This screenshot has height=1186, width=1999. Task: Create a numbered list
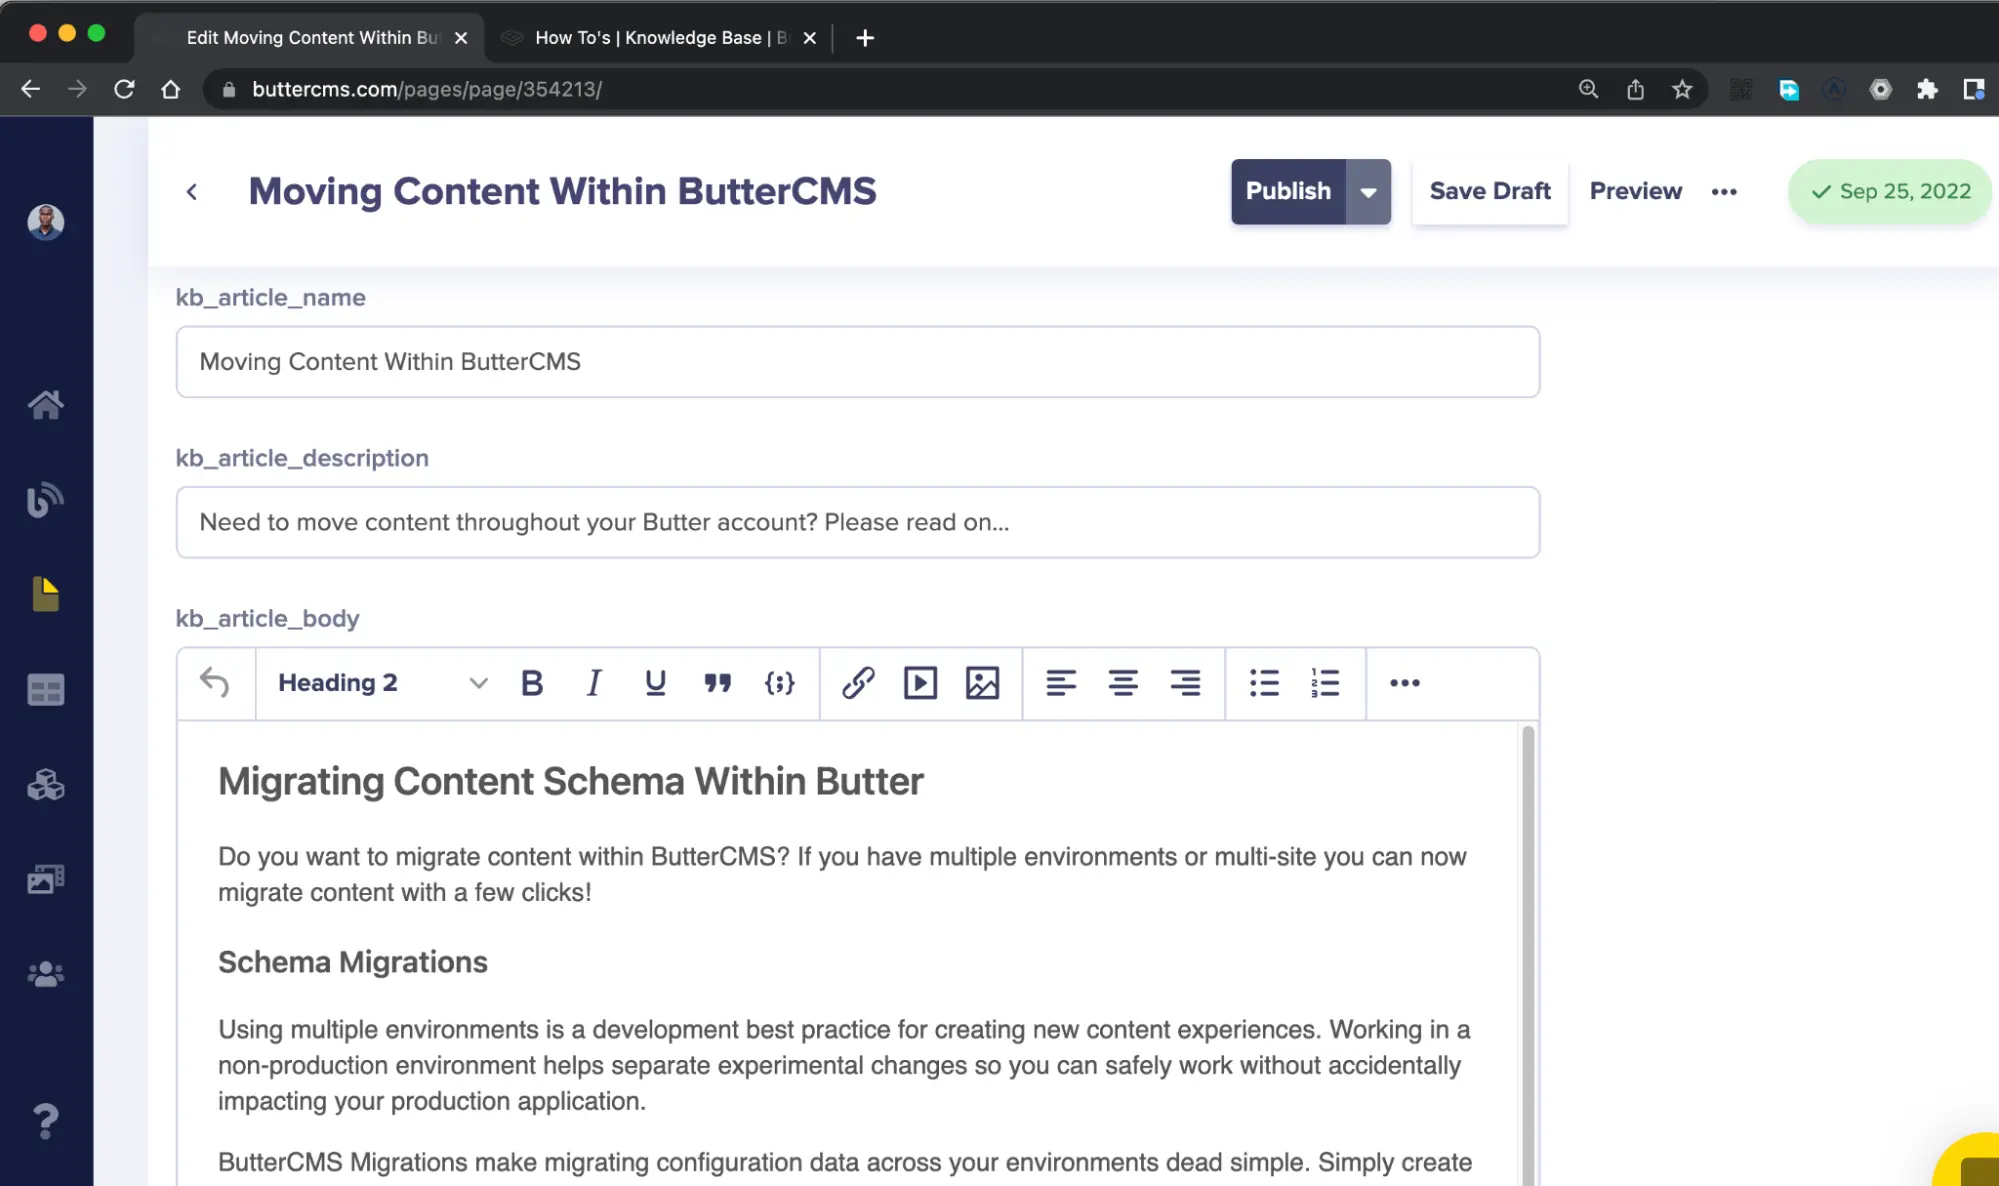coord(1325,683)
